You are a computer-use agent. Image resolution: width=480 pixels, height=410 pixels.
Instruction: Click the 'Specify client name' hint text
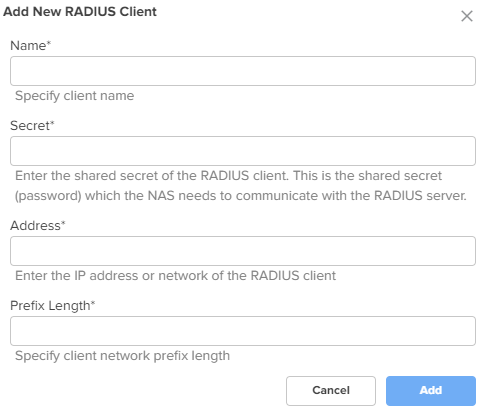pyautogui.click(x=75, y=96)
